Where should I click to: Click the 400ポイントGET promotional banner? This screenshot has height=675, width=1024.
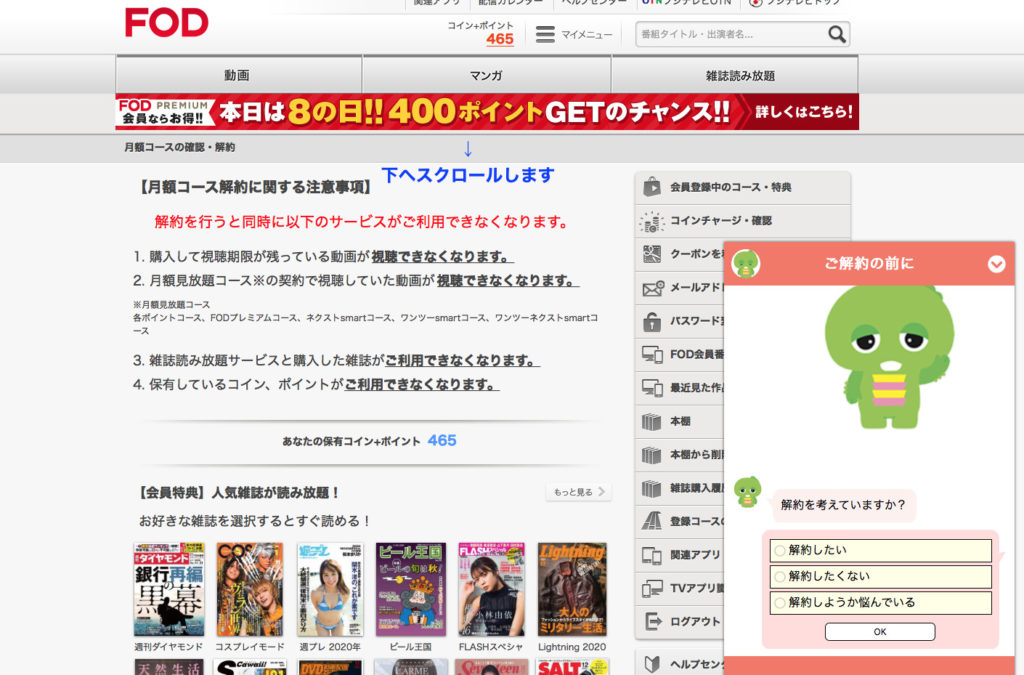pyautogui.click(x=487, y=112)
